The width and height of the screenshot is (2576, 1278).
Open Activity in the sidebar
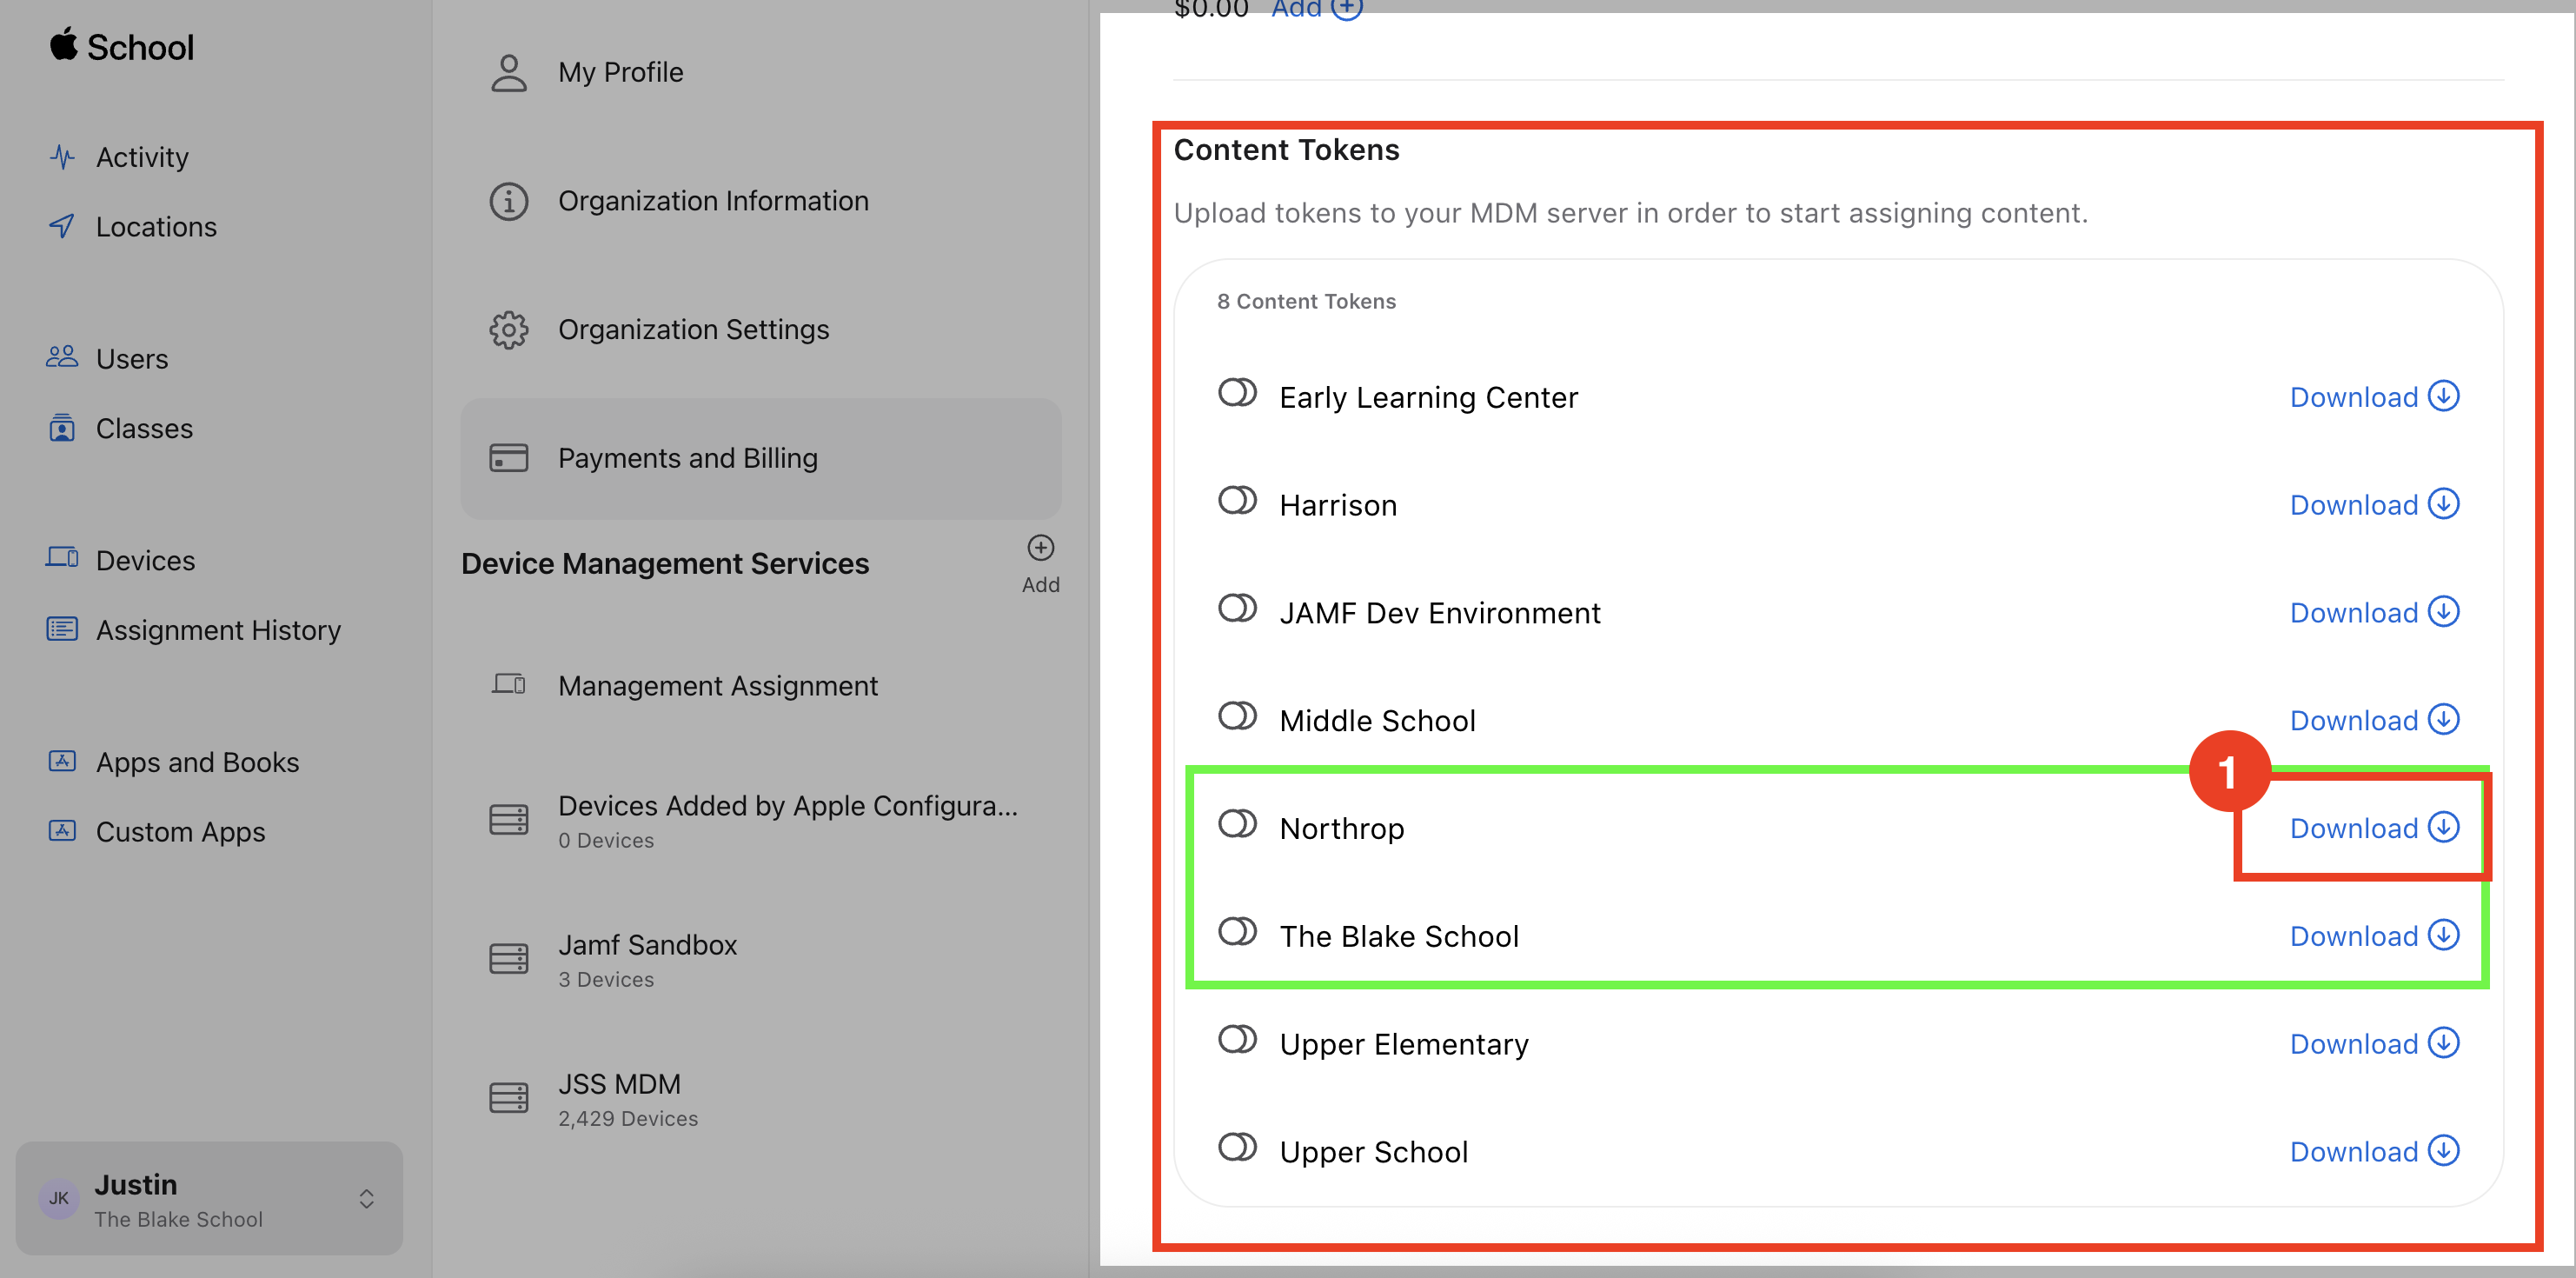coord(141,157)
